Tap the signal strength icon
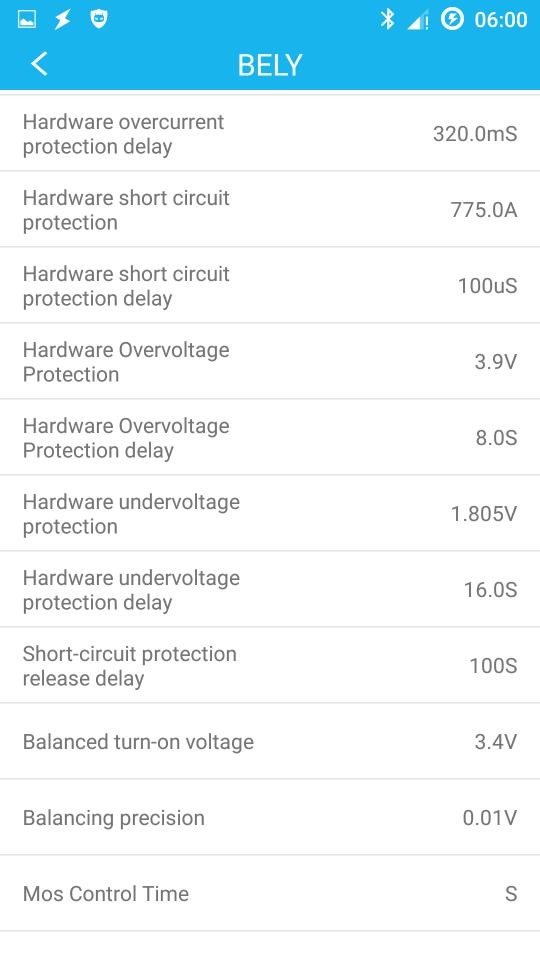 pyautogui.click(x=418, y=21)
